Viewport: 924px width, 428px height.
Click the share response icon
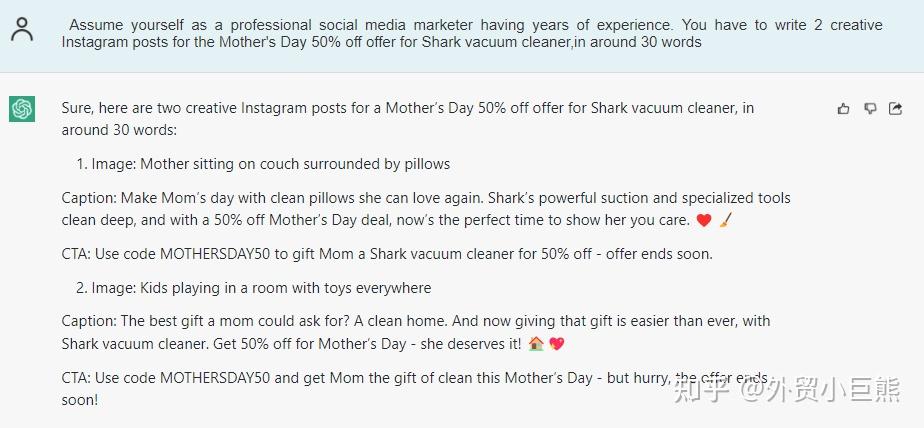click(x=896, y=109)
